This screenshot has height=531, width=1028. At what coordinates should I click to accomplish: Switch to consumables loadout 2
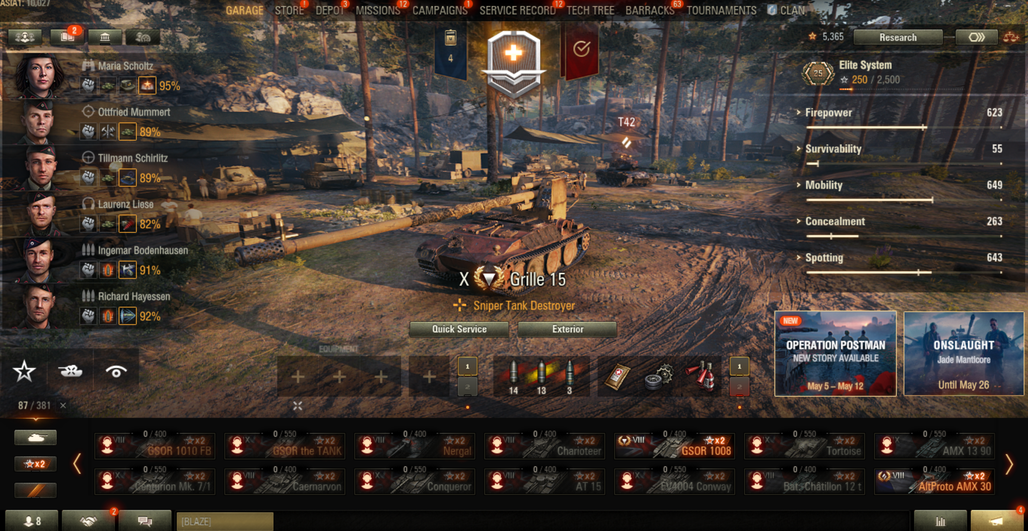740,387
